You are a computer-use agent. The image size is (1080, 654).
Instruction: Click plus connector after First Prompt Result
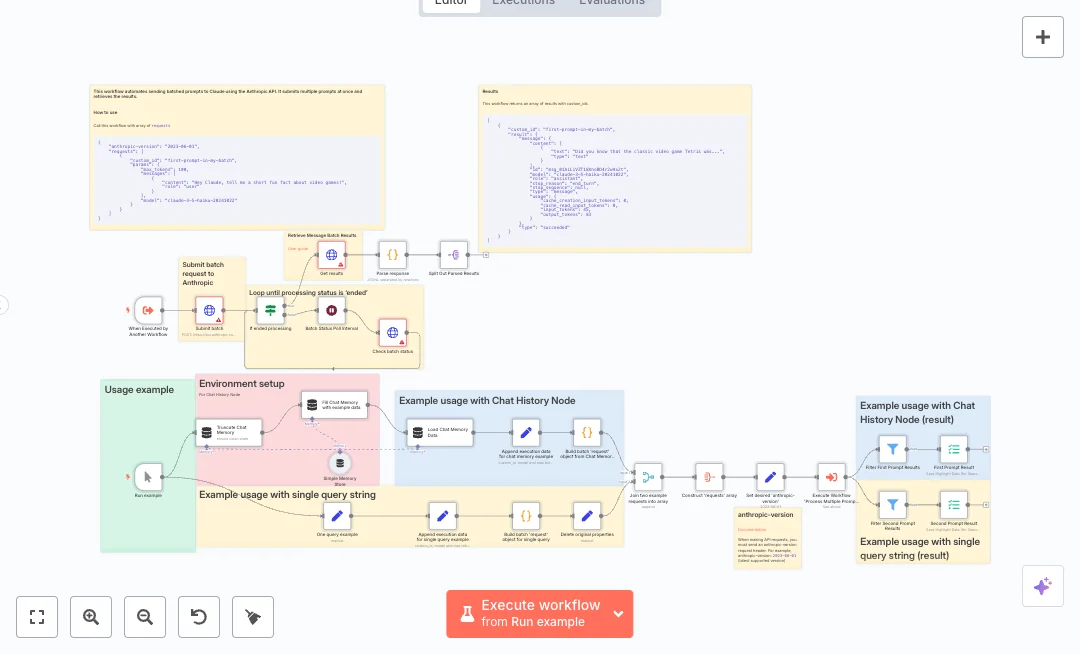[986, 450]
